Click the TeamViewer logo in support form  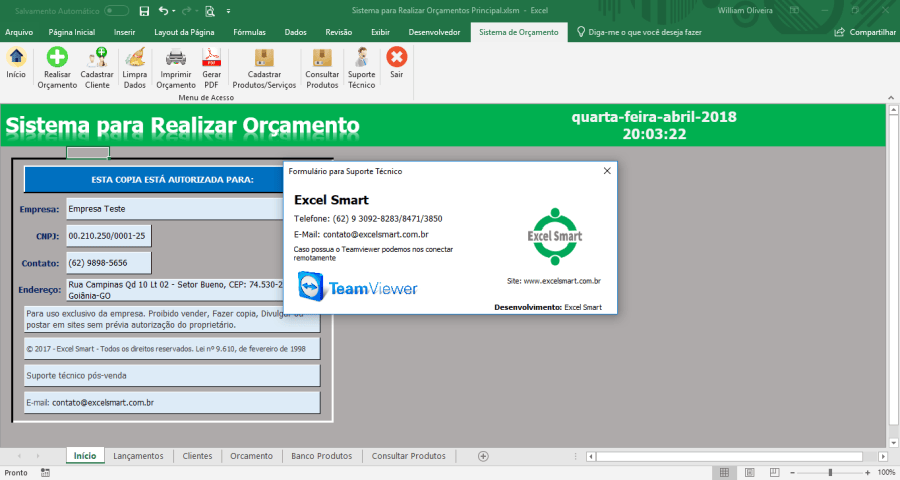click(358, 287)
